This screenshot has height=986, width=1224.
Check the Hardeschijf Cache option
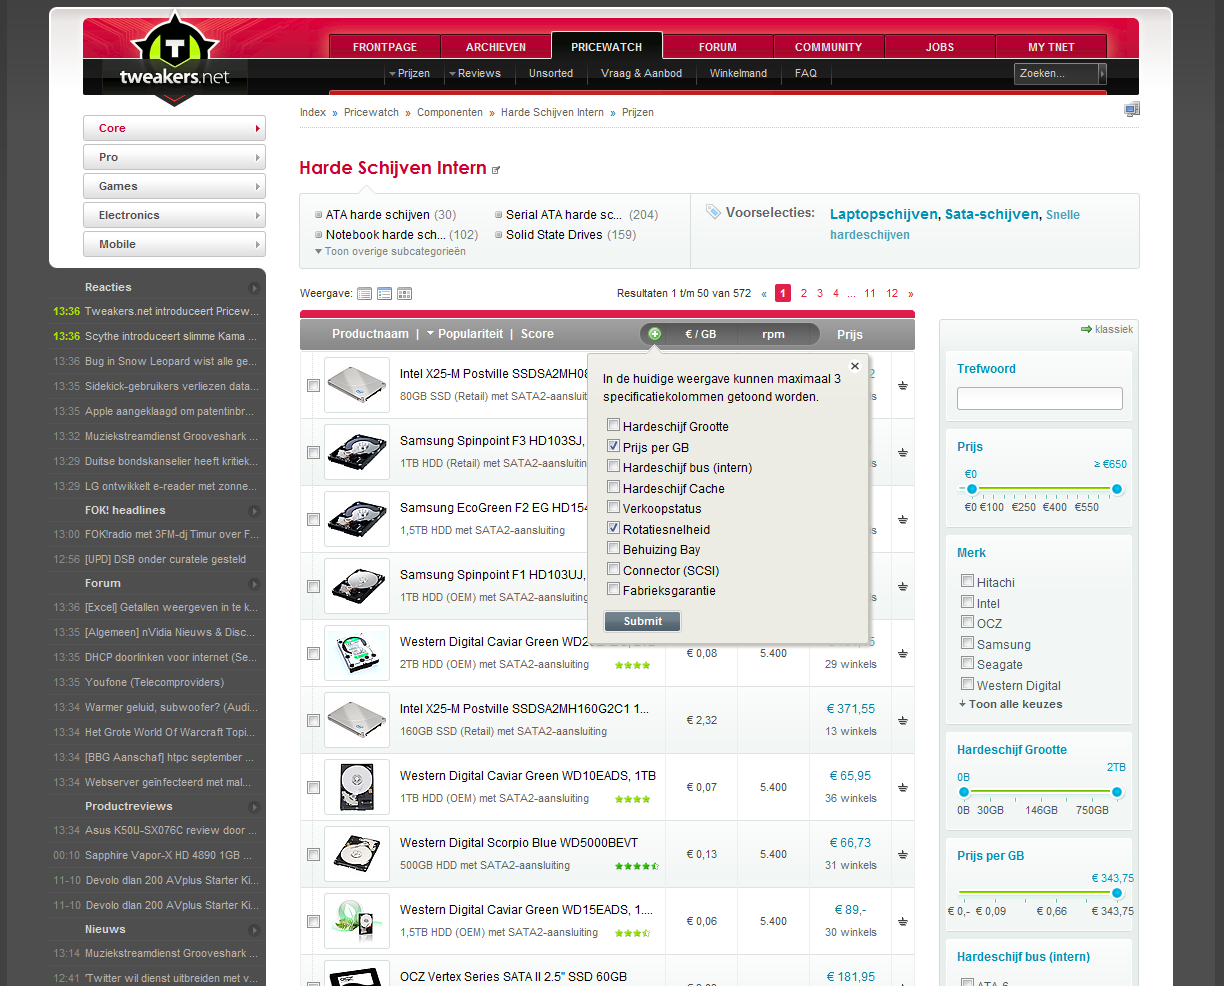point(614,487)
